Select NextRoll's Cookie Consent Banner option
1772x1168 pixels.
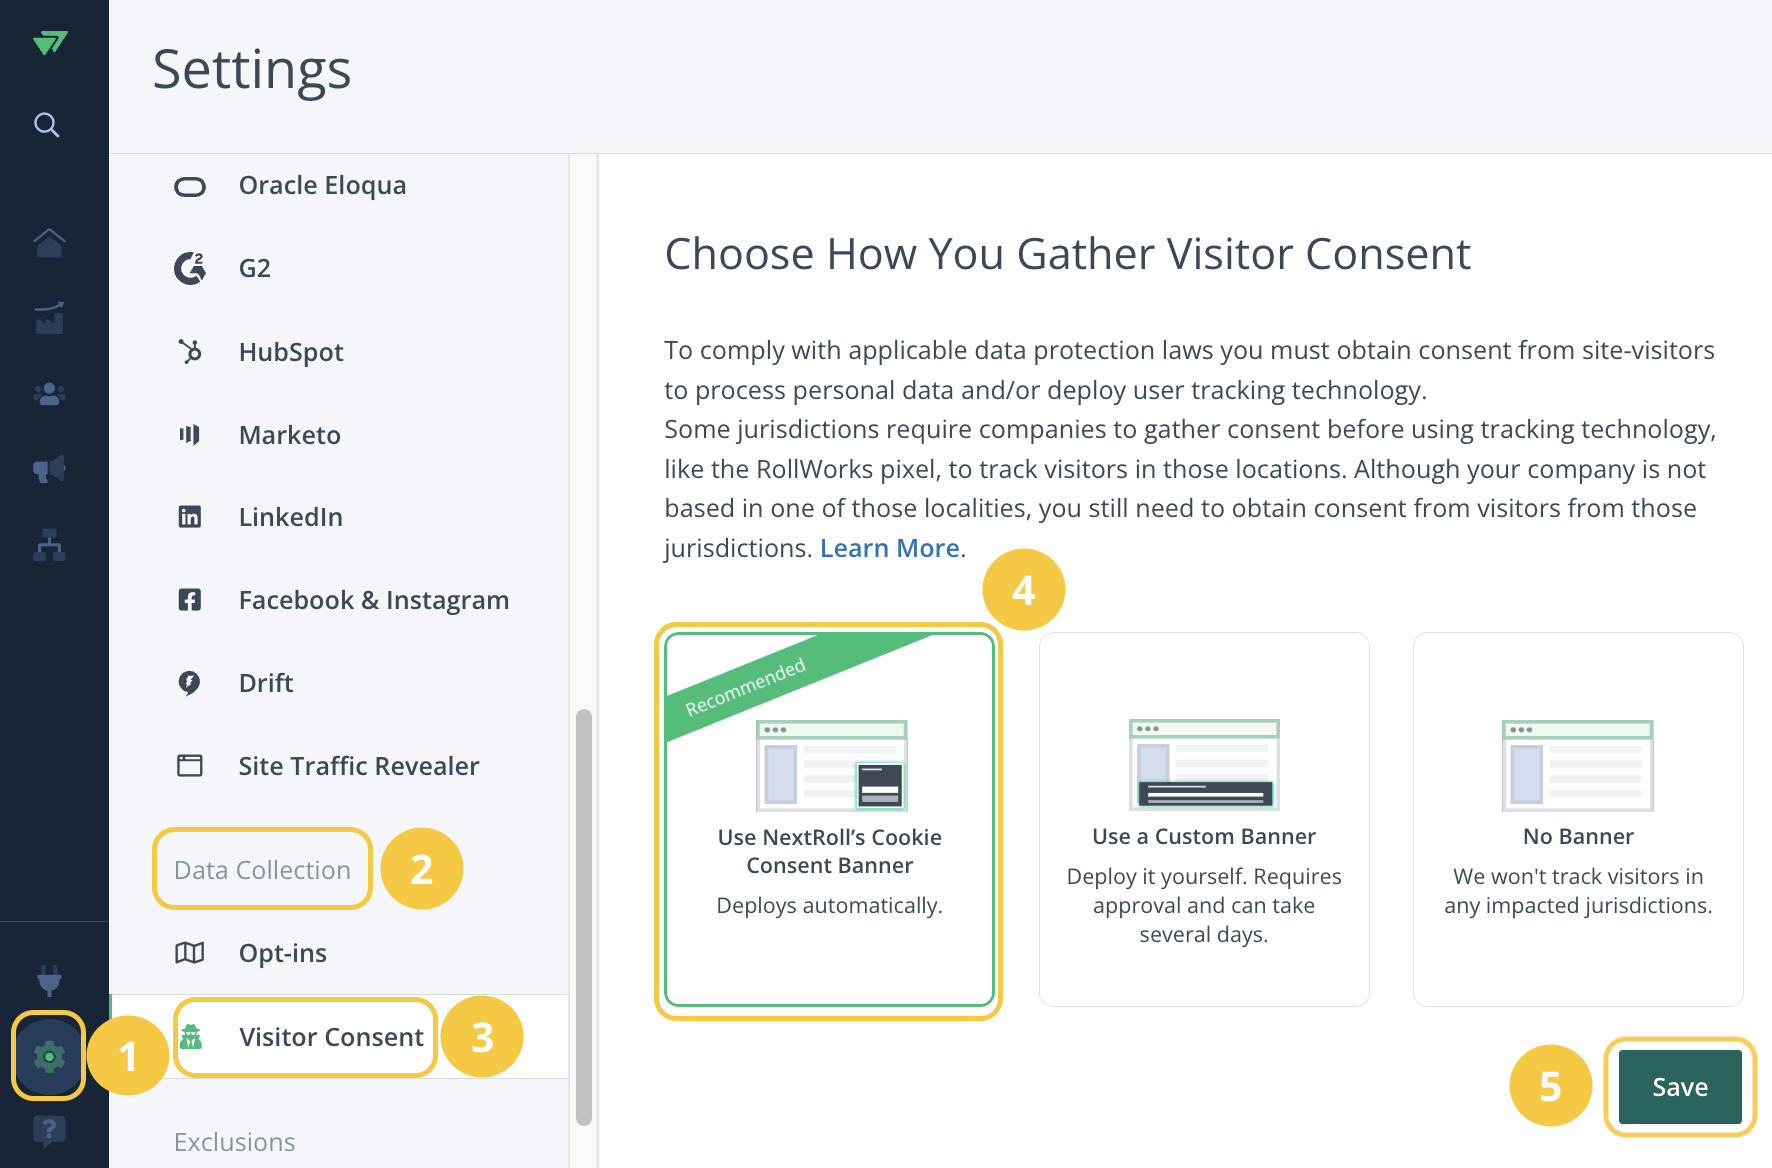829,820
